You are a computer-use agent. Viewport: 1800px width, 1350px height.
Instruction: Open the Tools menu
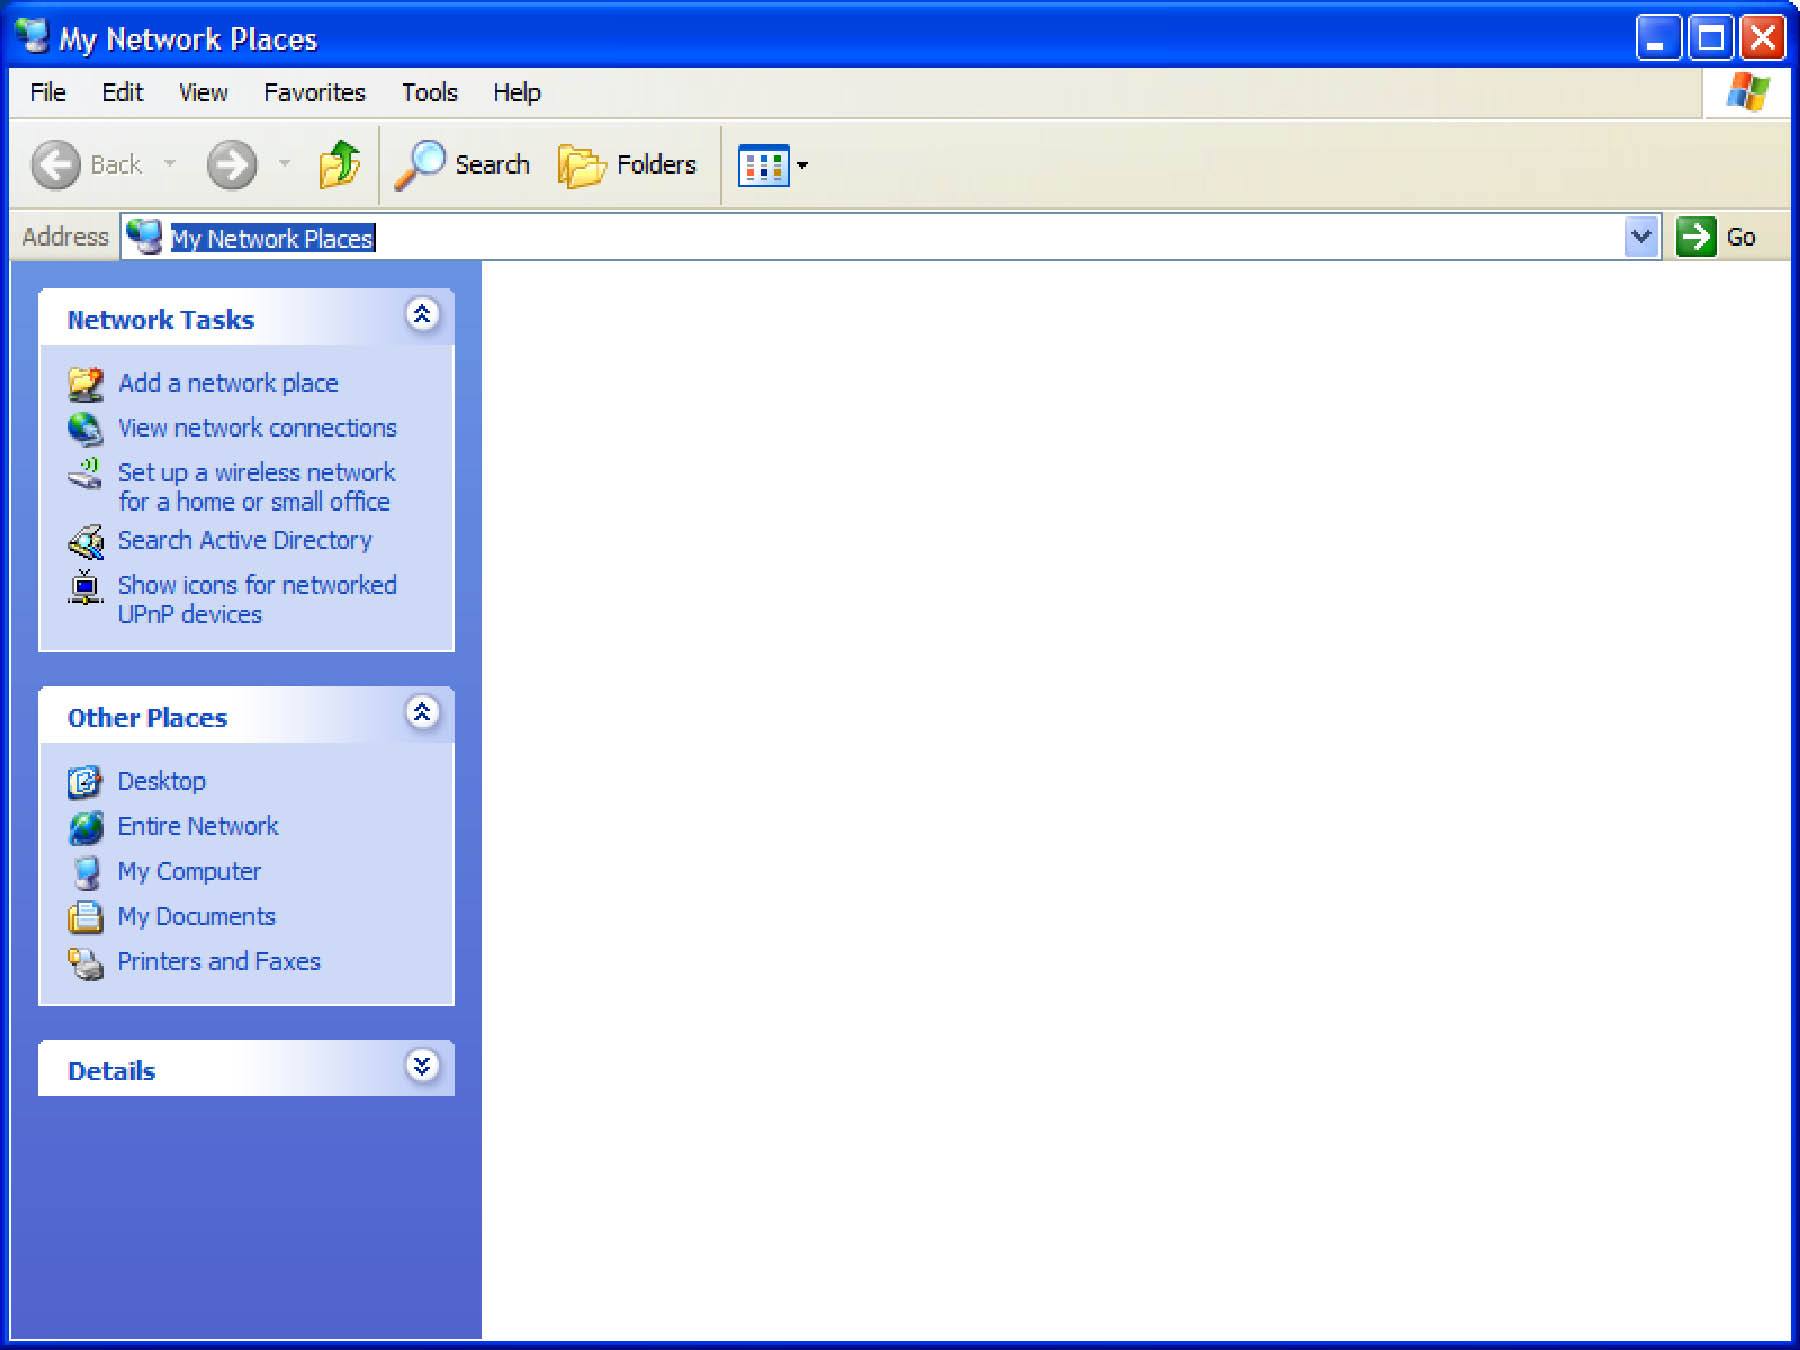pos(430,92)
